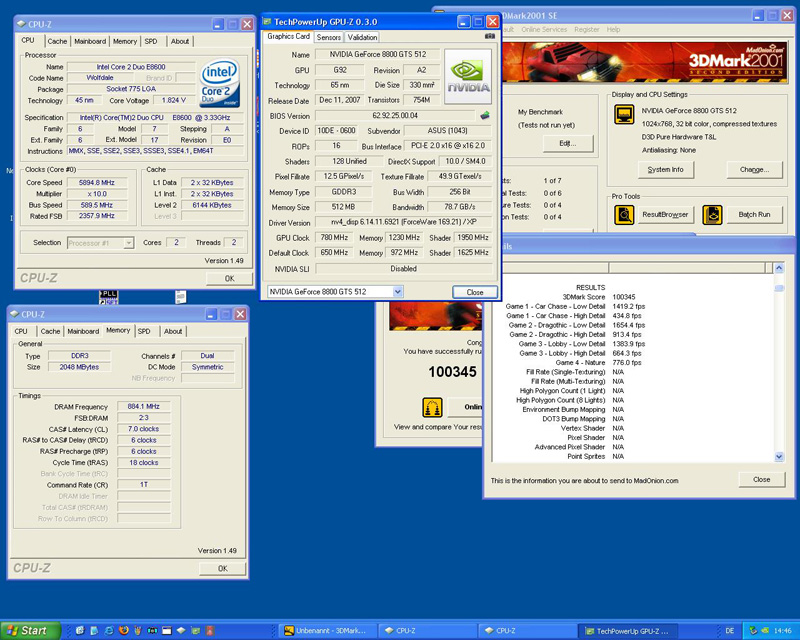Click the Intel Core 2 Duo logo
Screen dimensions: 800x640
point(220,83)
